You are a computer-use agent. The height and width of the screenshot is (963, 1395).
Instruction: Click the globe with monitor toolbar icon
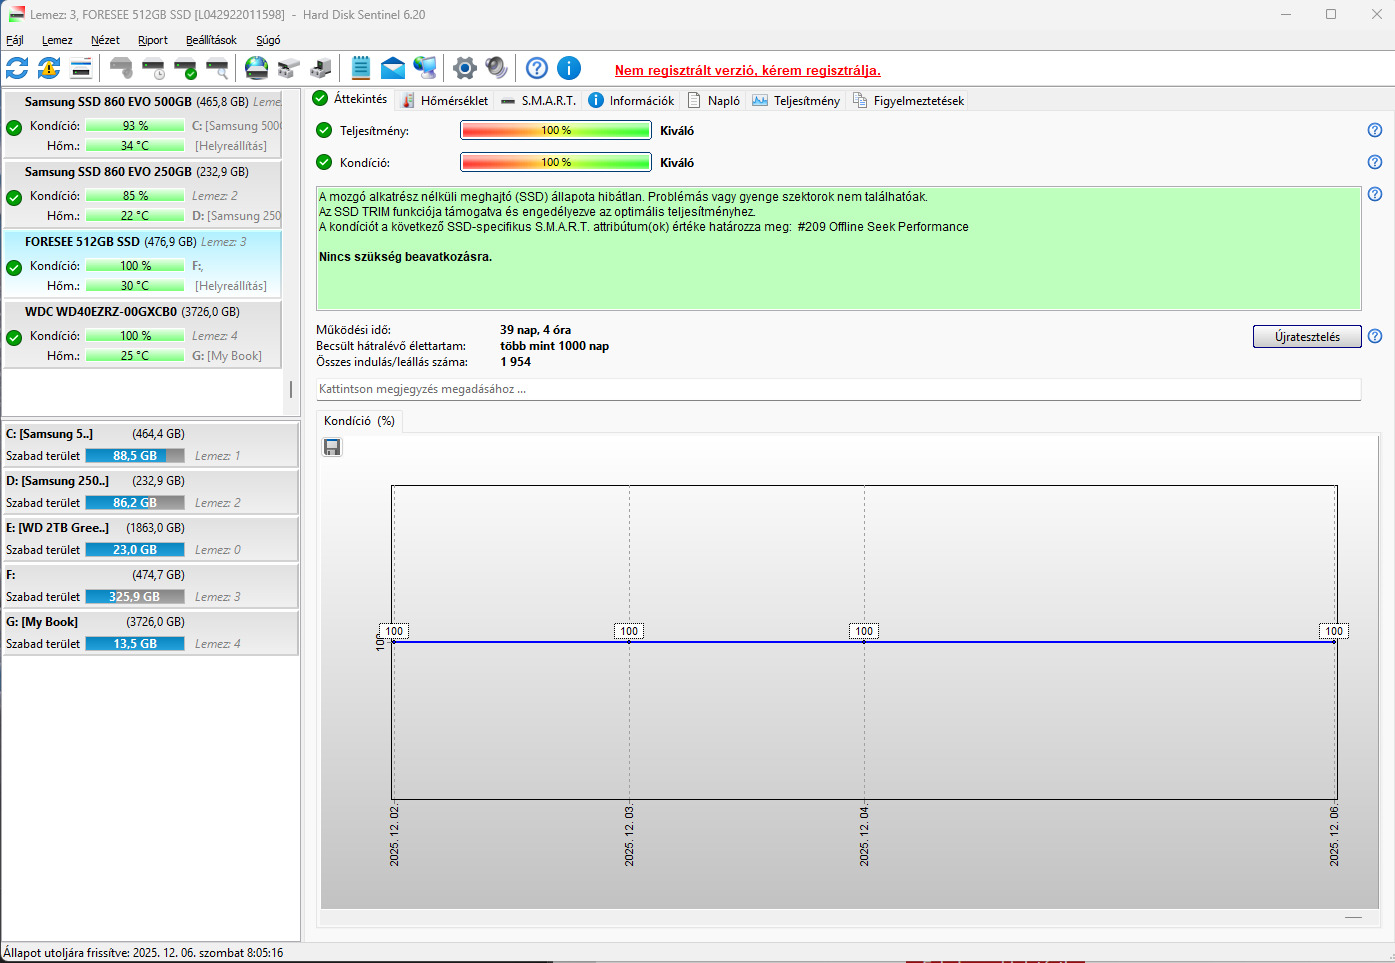(x=425, y=68)
